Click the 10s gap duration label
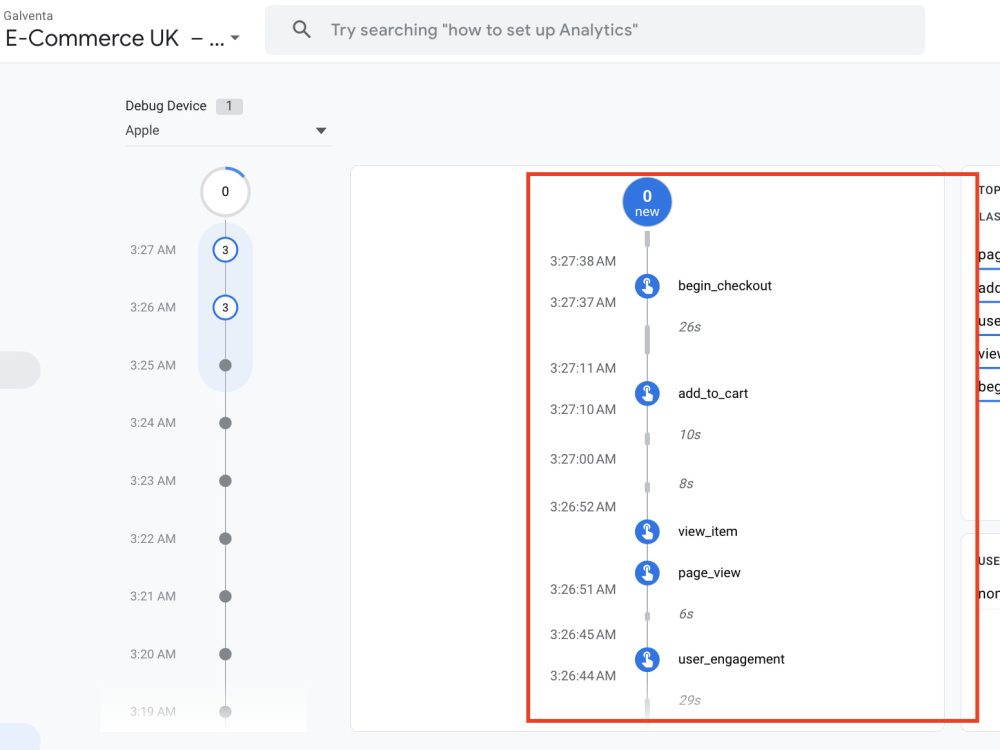Image resolution: width=1000 pixels, height=750 pixels. tap(689, 435)
